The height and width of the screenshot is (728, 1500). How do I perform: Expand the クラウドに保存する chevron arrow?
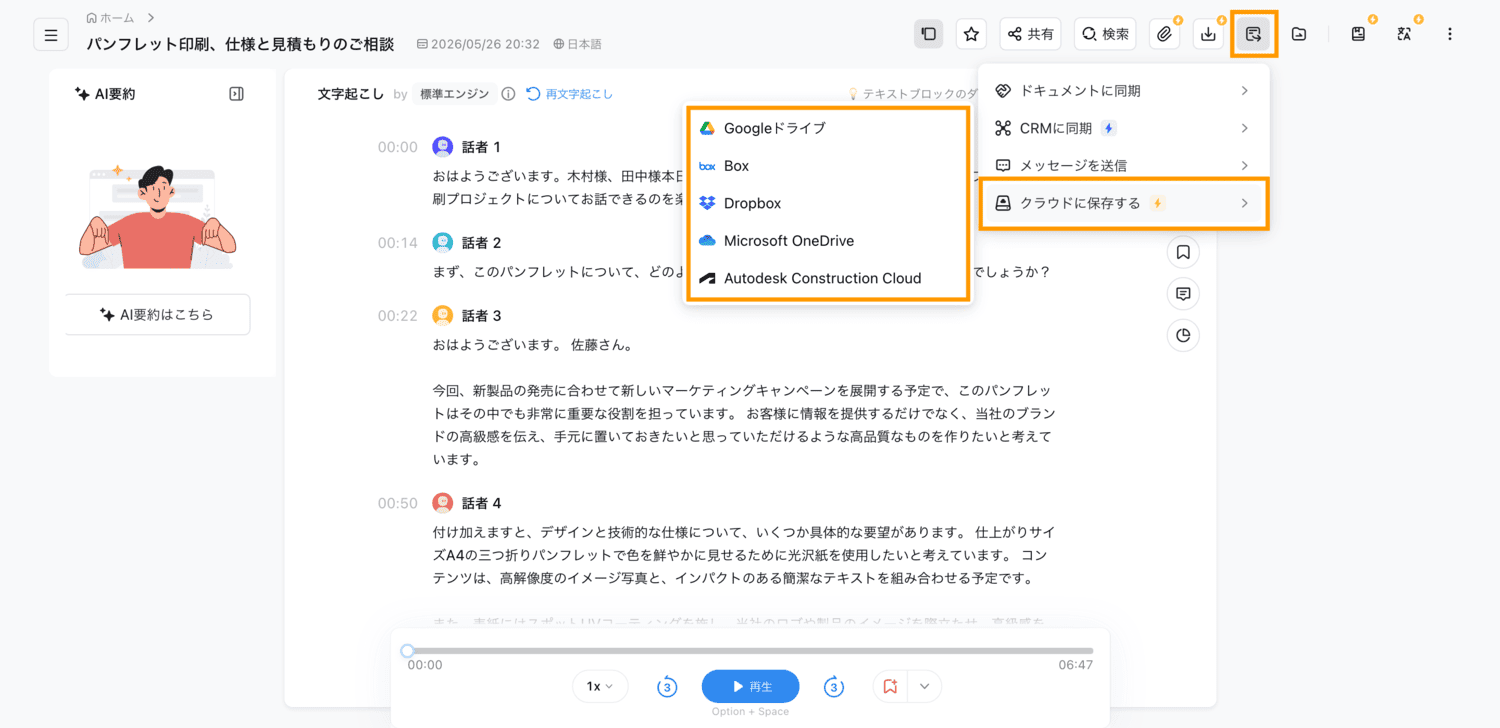pyautogui.click(x=1245, y=203)
